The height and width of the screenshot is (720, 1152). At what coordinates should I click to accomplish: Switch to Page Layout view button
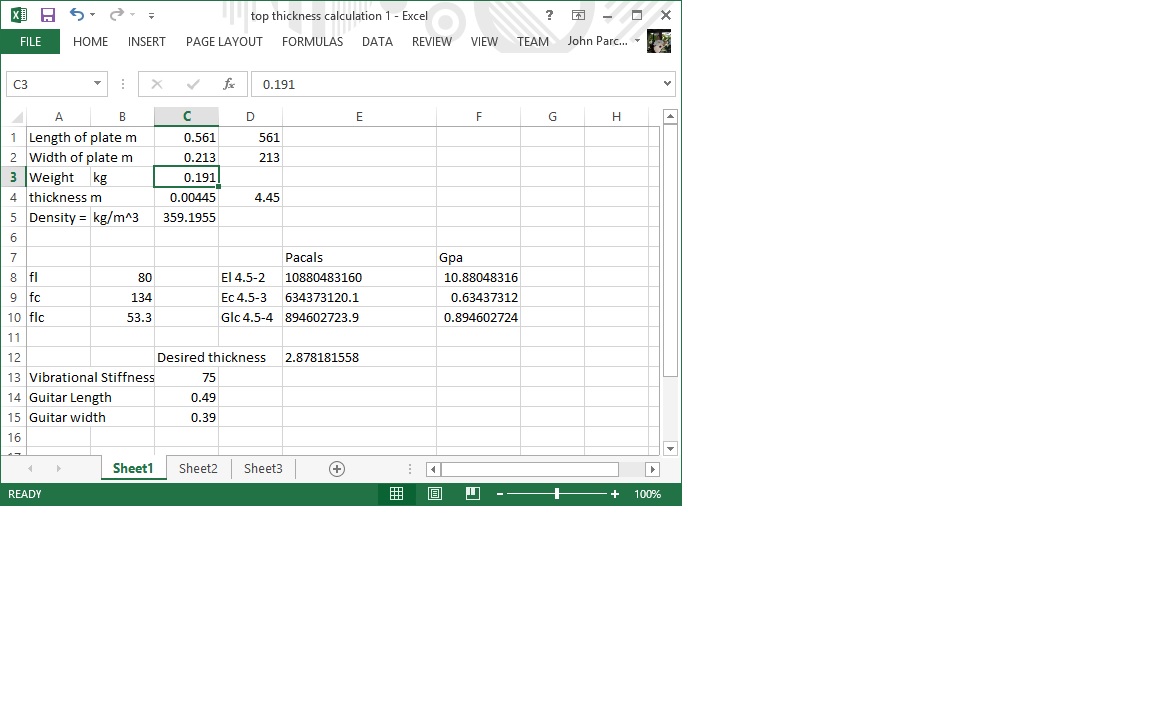435,494
